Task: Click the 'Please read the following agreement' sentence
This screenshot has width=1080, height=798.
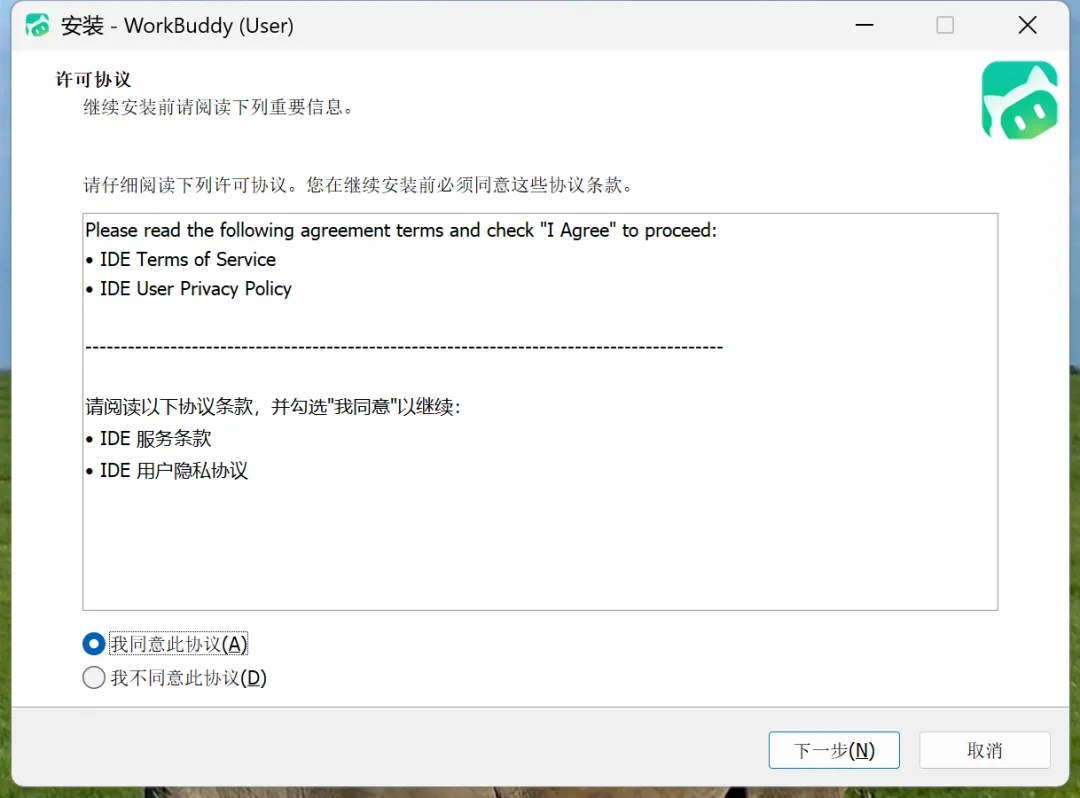Action: [401, 230]
